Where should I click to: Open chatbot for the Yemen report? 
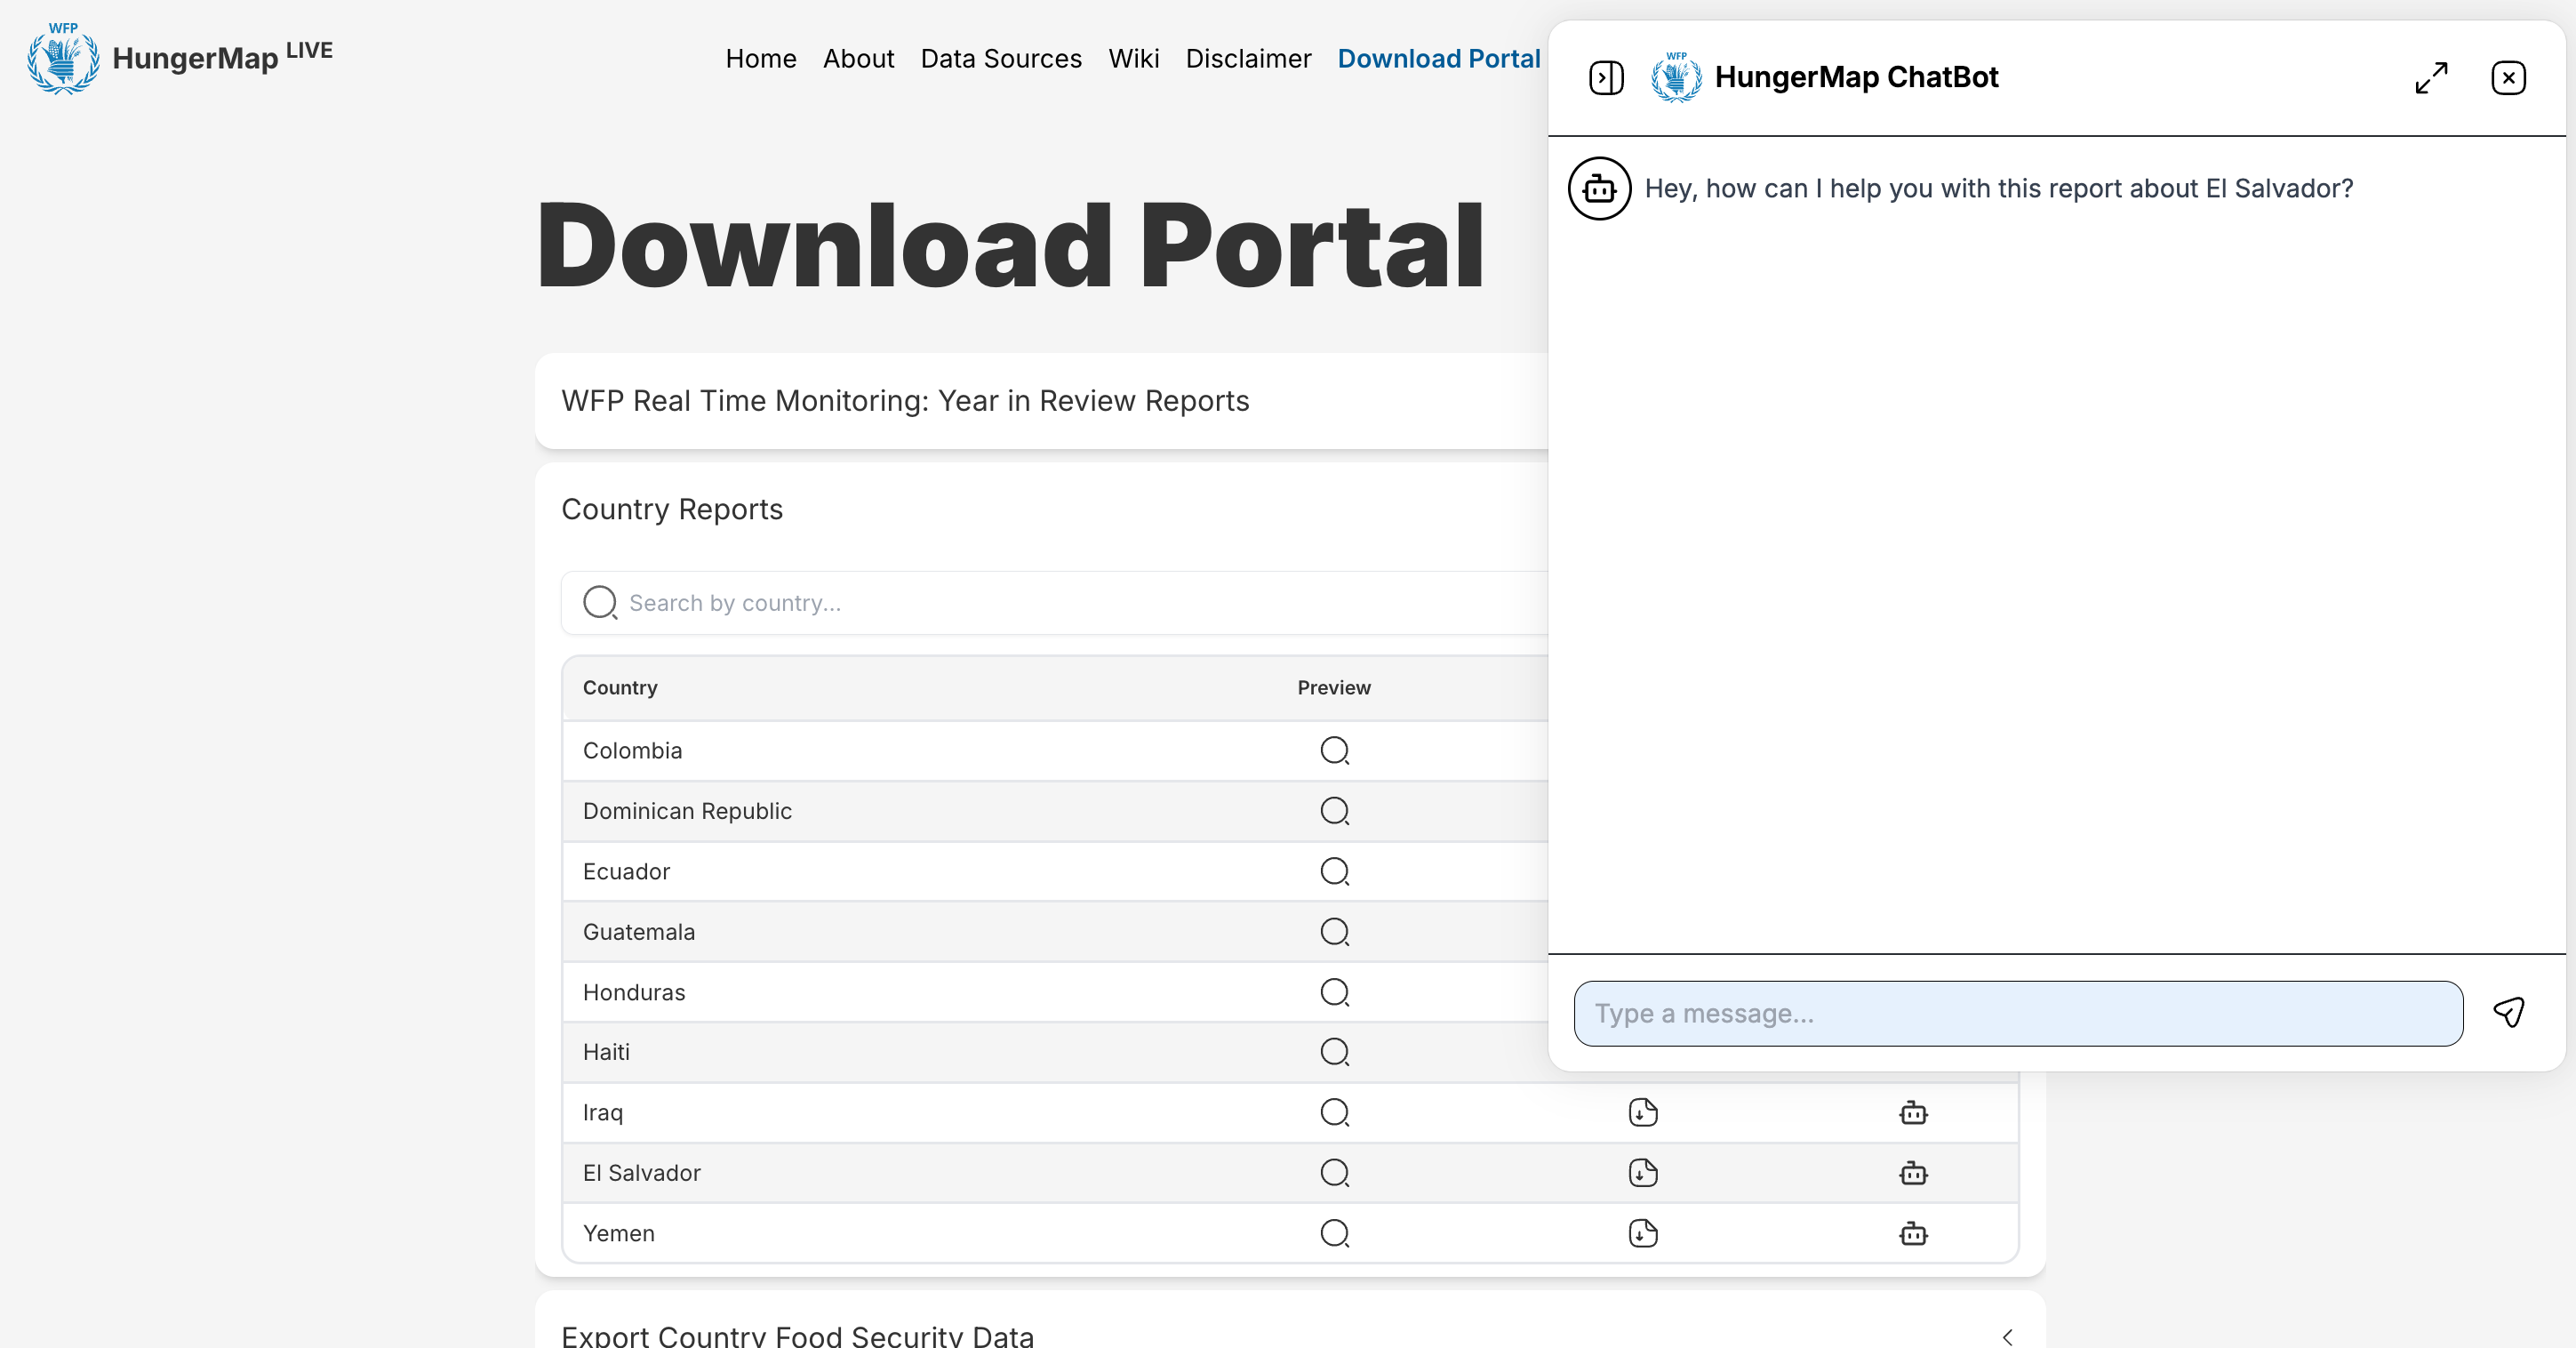[x=1913, y=1233]
